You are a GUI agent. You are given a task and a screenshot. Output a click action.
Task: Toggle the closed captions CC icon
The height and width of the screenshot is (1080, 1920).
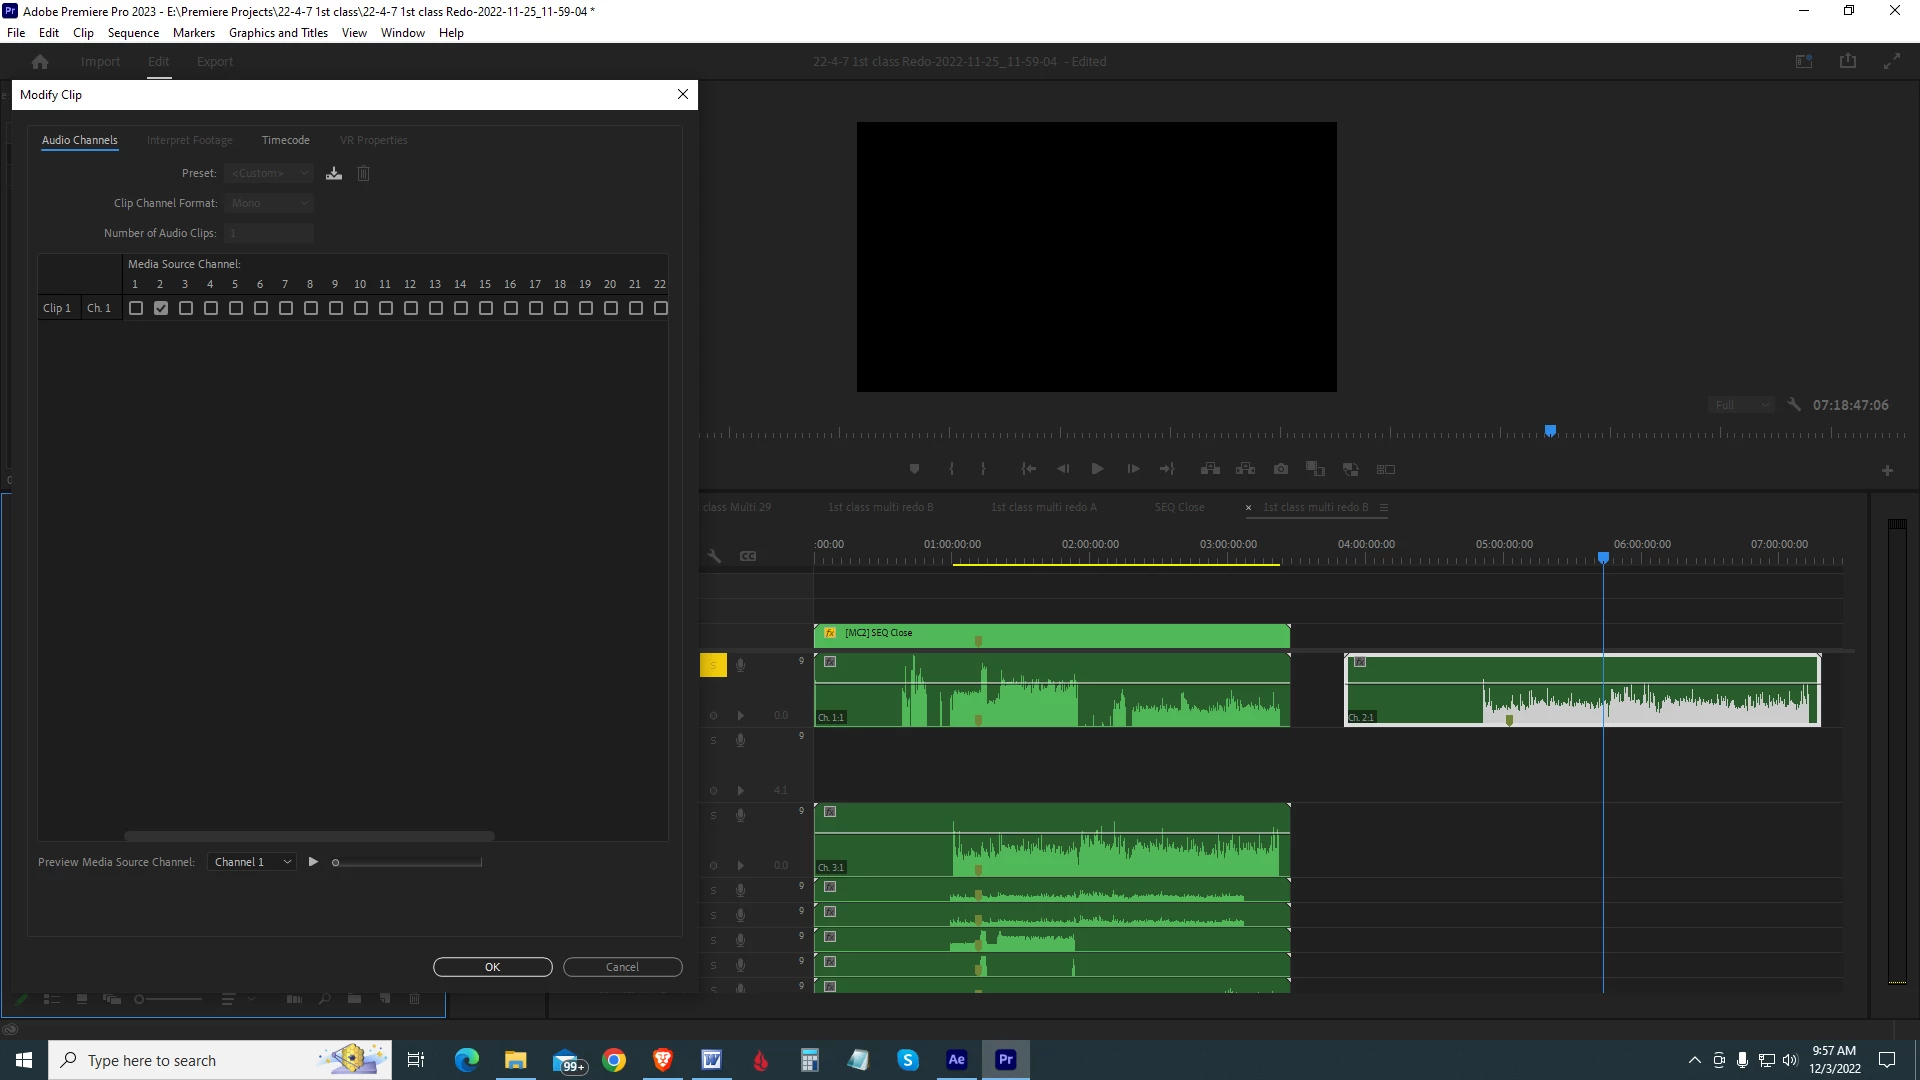(x=748, y=556)
